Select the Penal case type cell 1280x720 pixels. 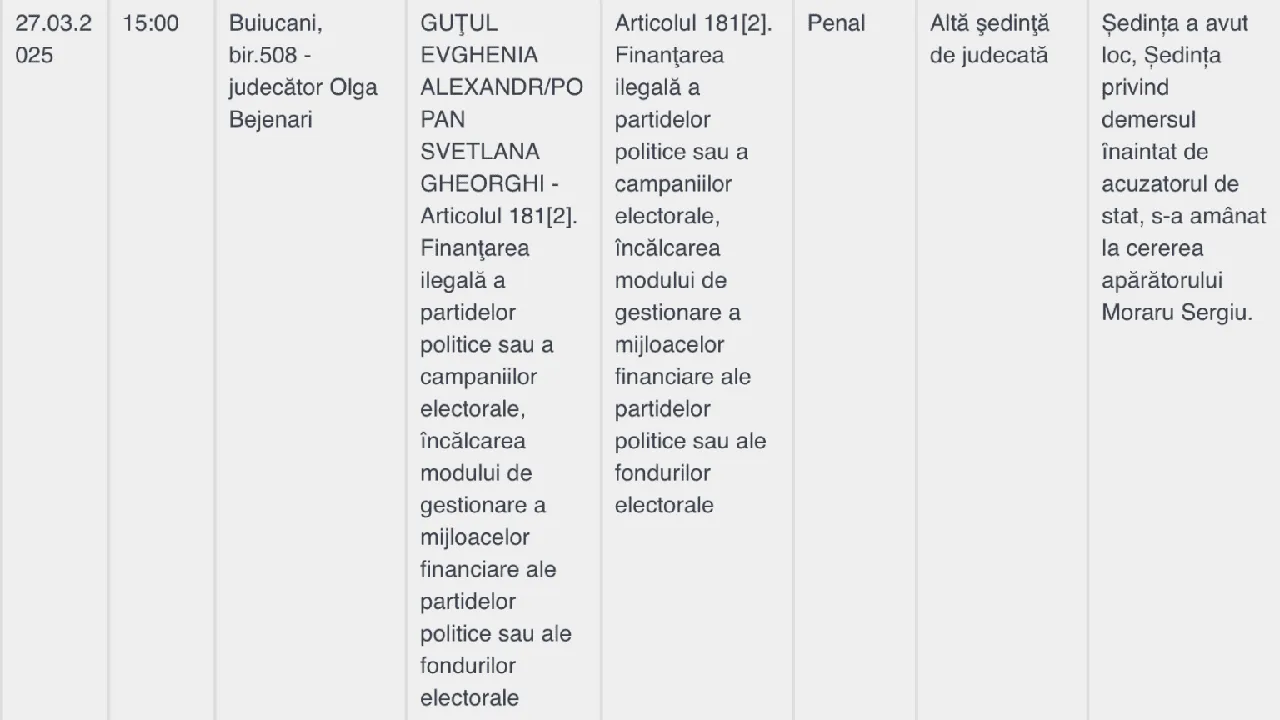[x=836, y=23]
